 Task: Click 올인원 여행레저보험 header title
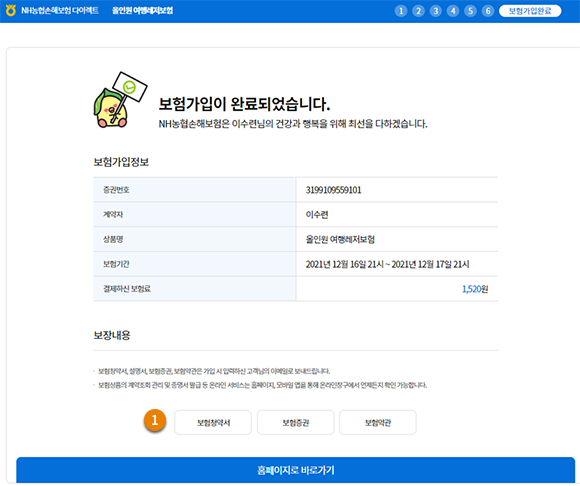tap(142, 10)
